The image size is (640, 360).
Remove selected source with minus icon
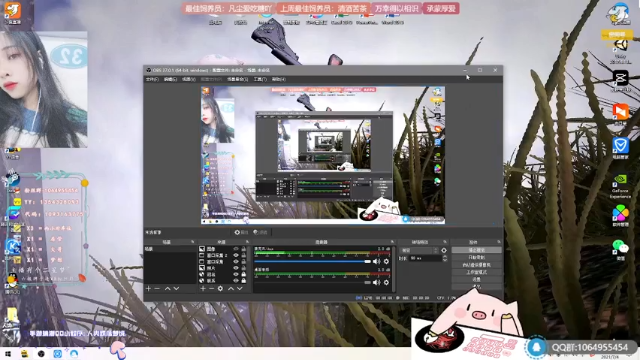211,289
